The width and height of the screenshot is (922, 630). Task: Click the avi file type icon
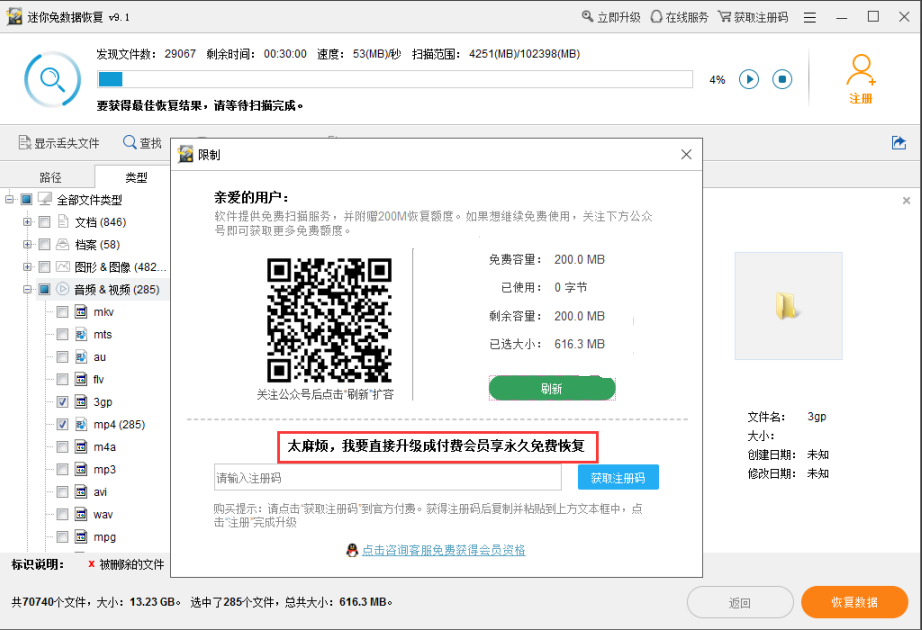click(81, 492)
